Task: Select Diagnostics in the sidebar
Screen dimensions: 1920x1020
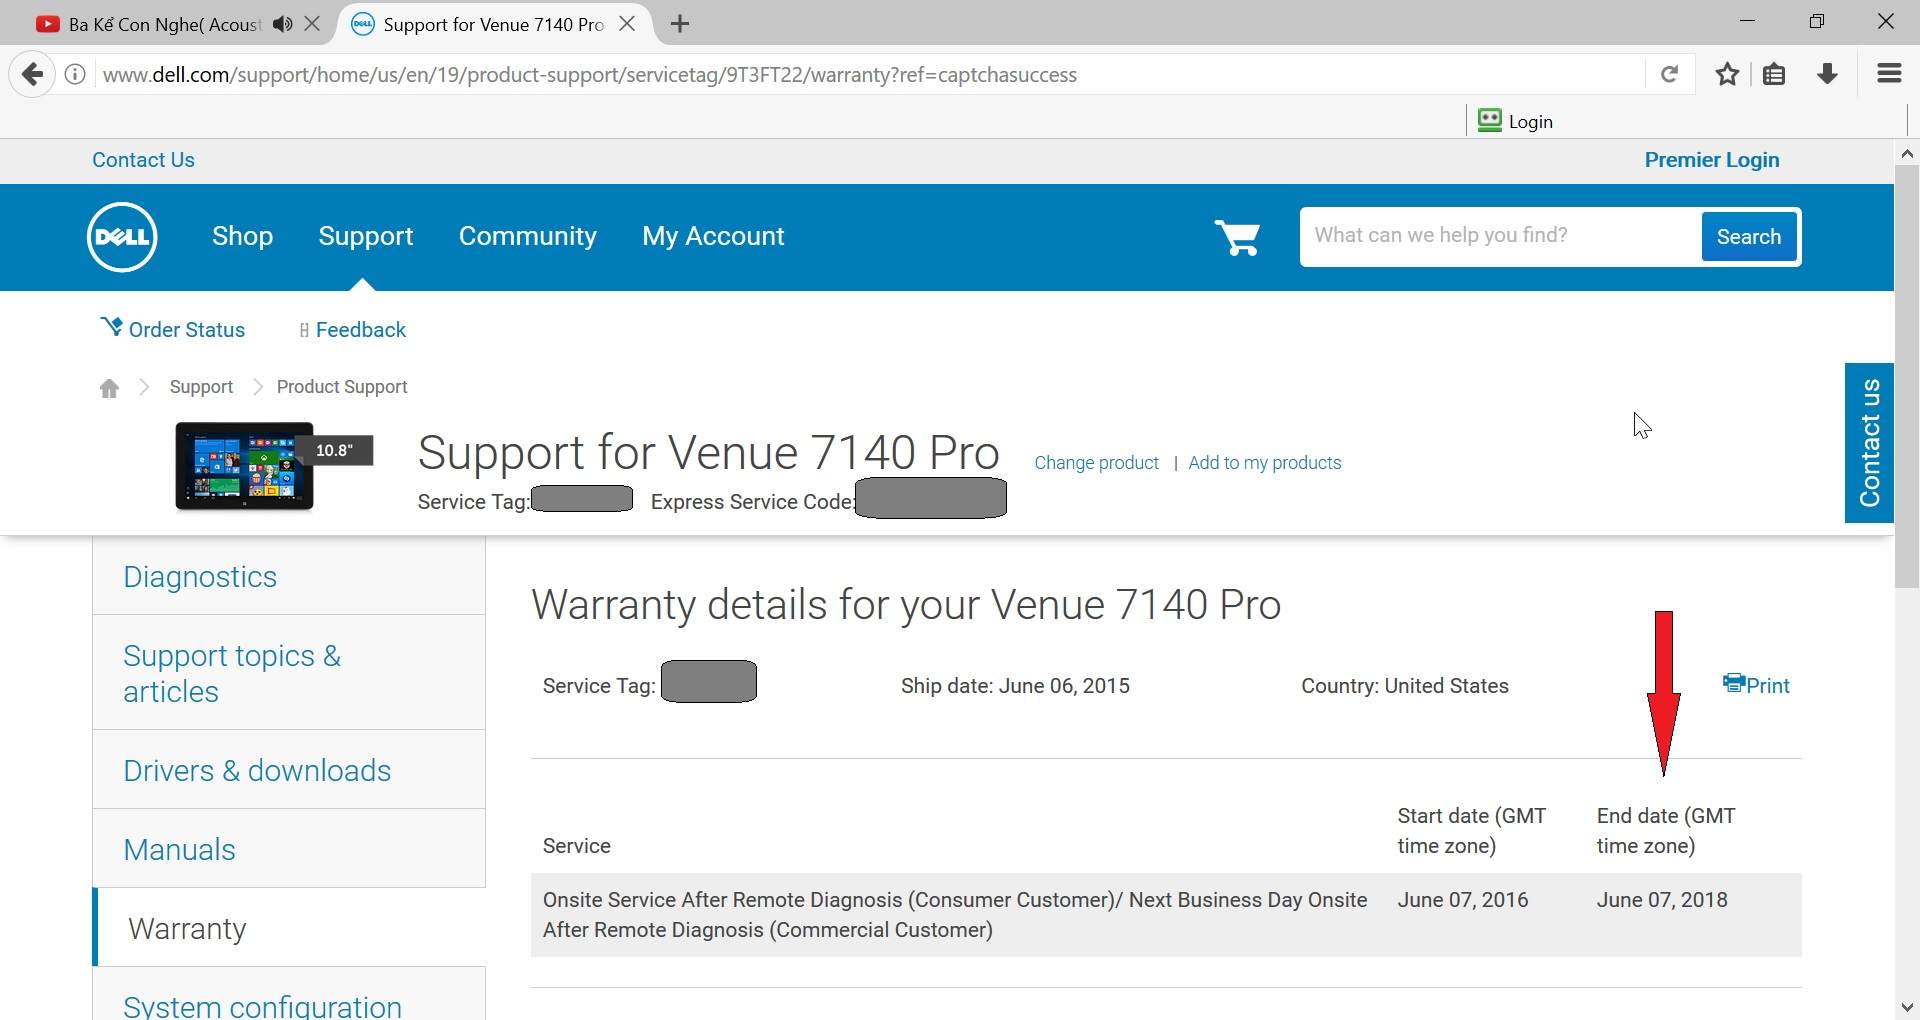Action: pyautogui.click(x=289, y=577)
